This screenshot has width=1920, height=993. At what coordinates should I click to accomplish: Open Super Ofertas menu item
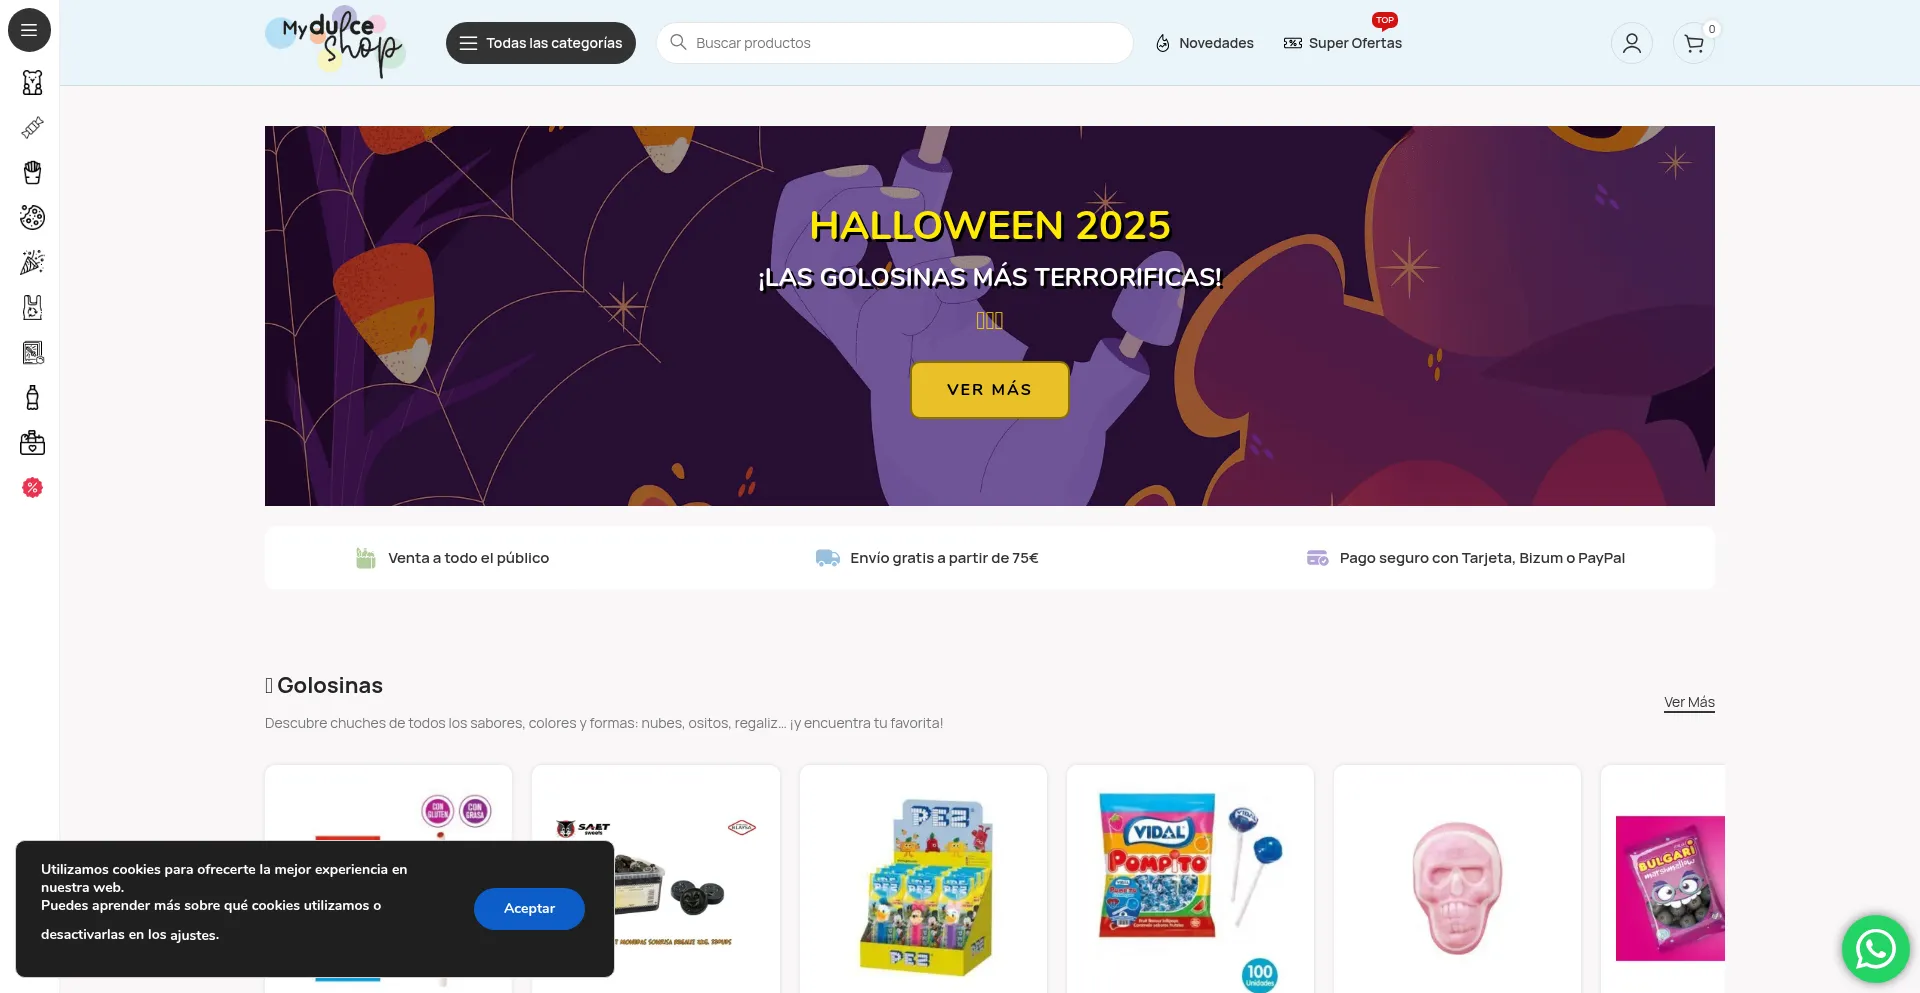click(x=1343, y=43)
